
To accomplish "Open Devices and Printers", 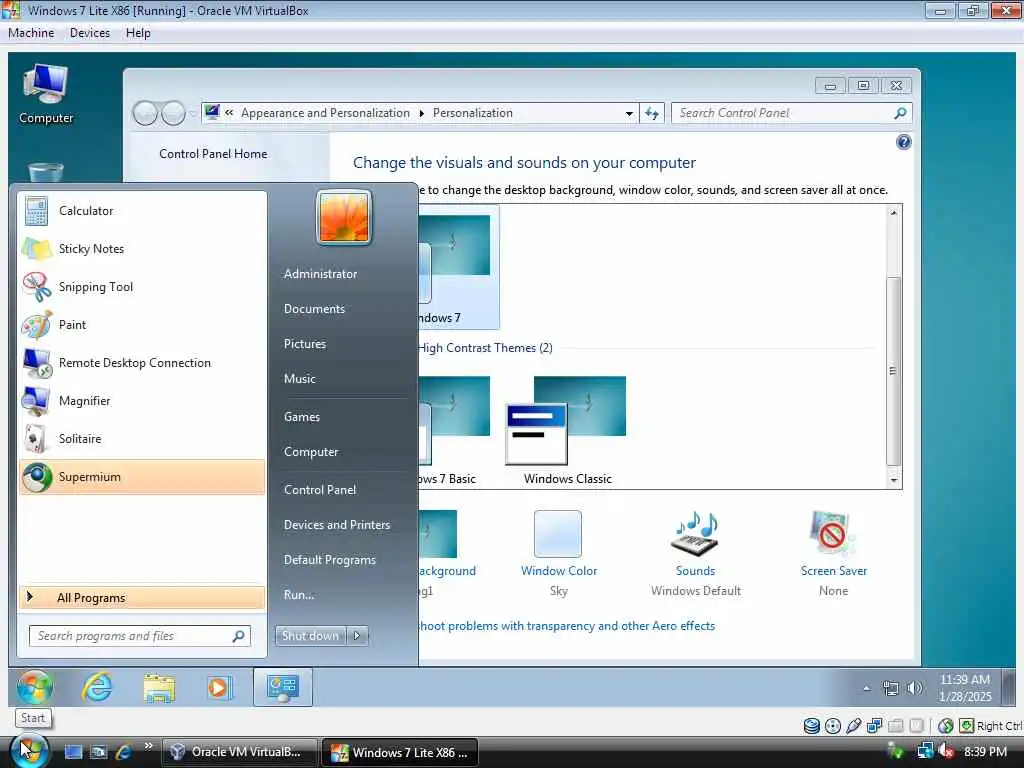I will (x=337, y=525).
